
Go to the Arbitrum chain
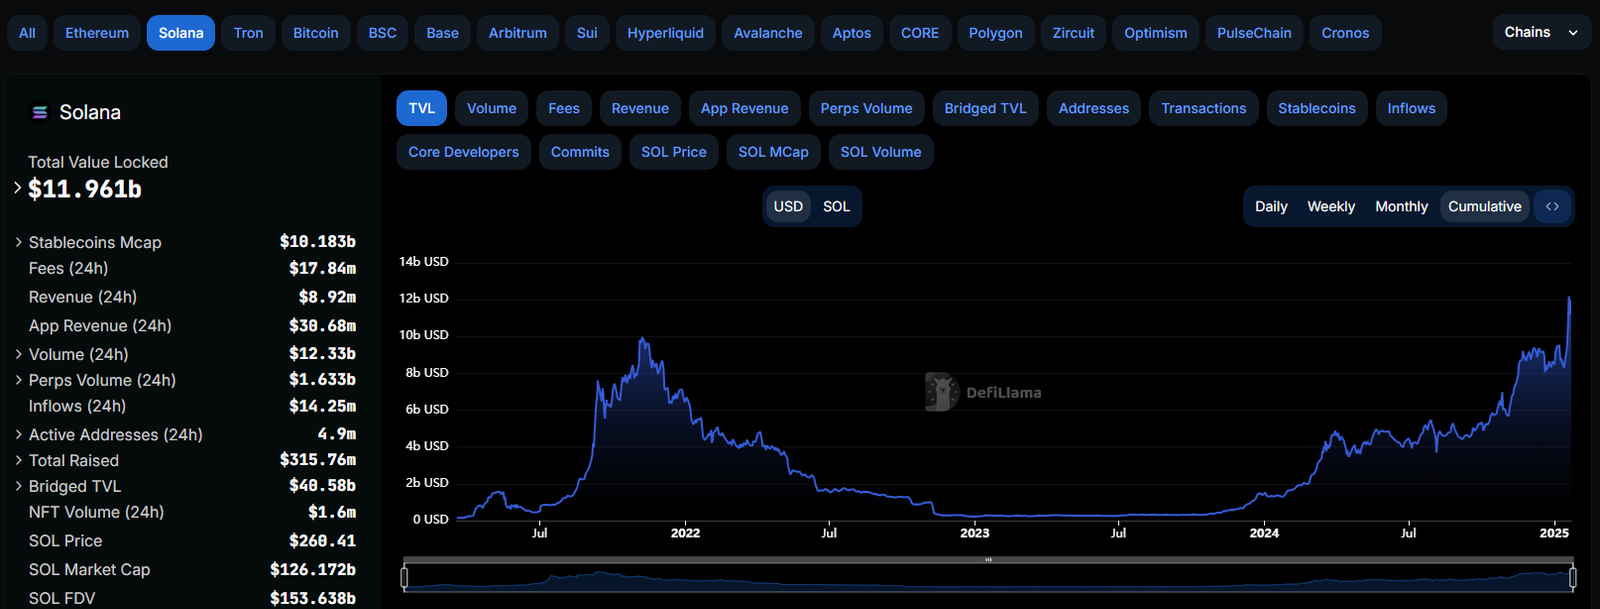[x=518, y=33]
